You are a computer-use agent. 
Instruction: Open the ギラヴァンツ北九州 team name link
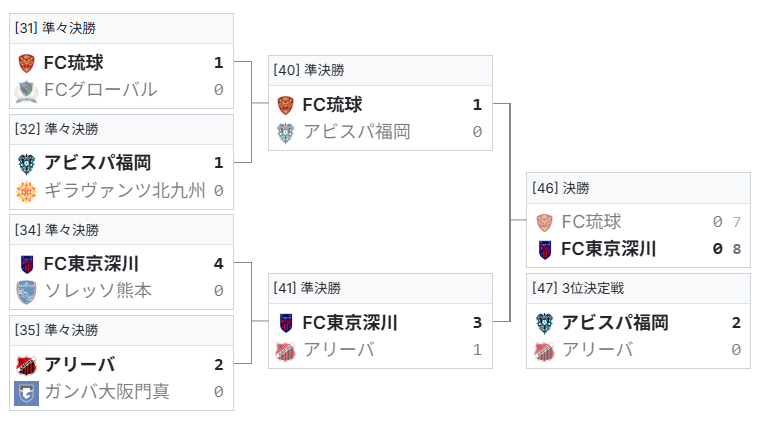click(124, 190)
